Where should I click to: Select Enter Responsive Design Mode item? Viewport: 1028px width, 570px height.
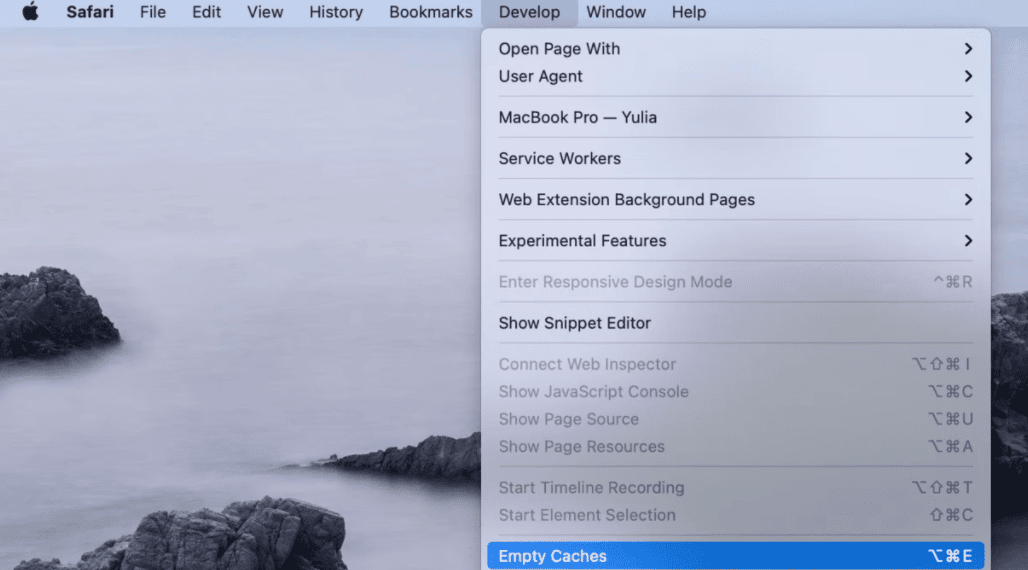735,281
